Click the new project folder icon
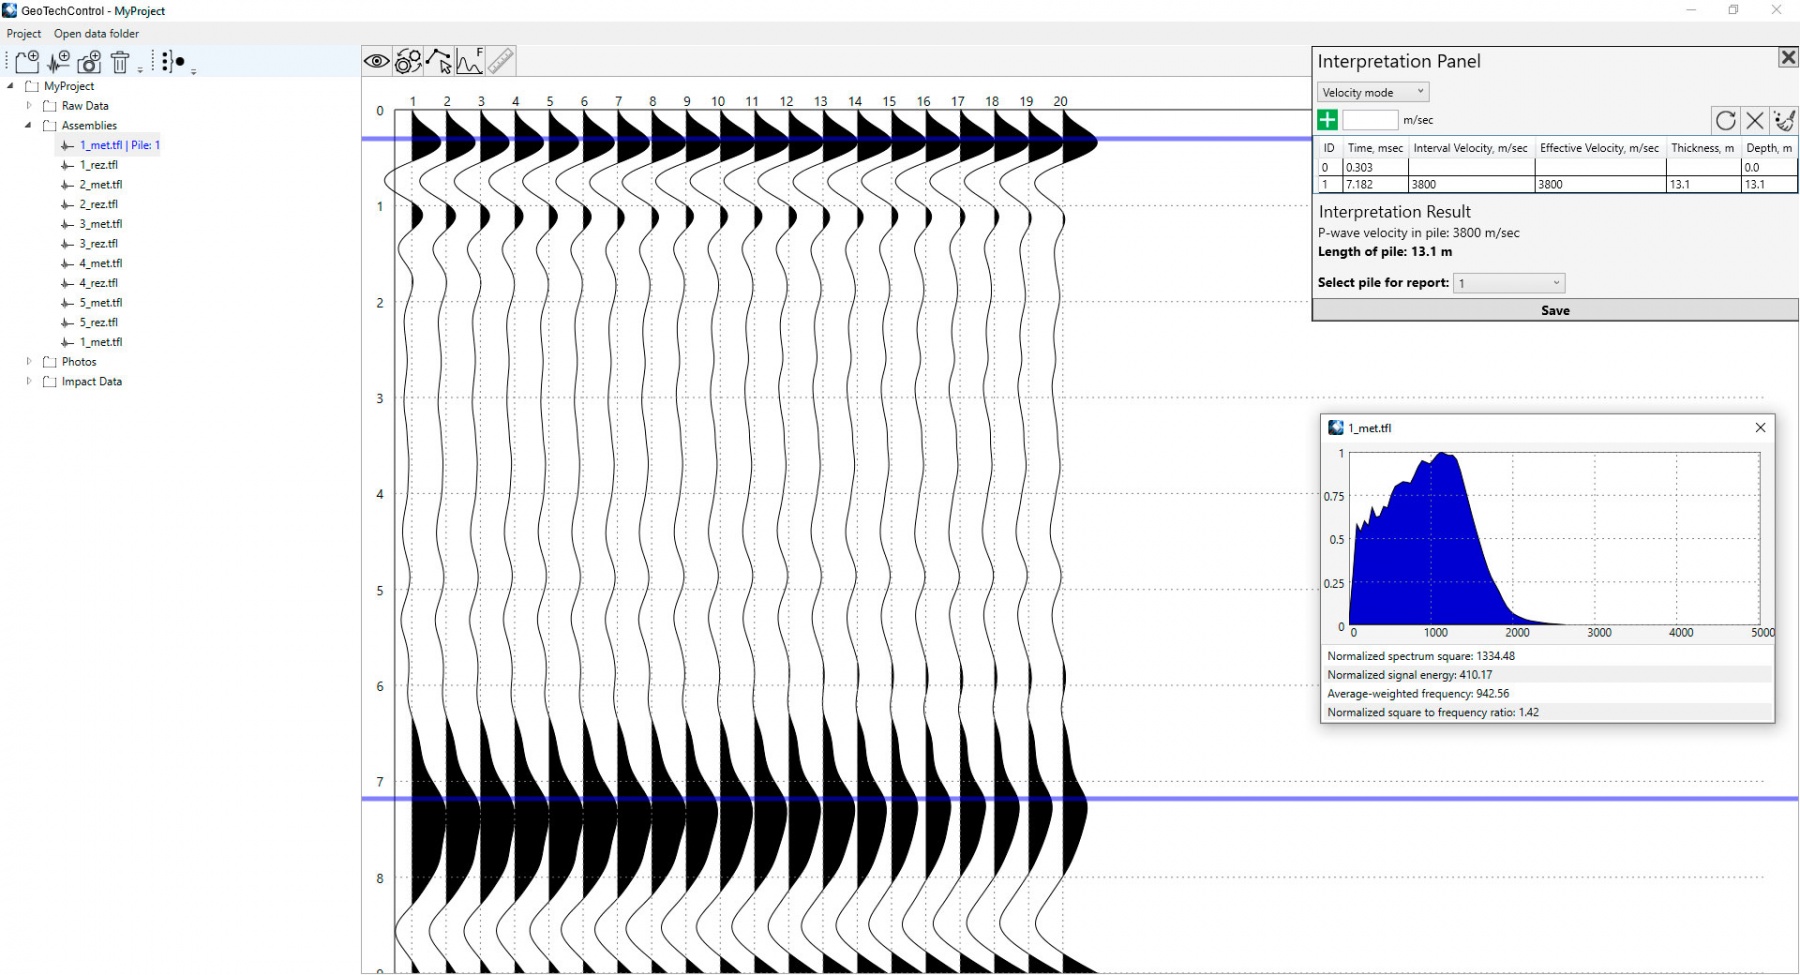Image resolution: width=1800 pixels, height=975 pixels. [x=27, y=62]
